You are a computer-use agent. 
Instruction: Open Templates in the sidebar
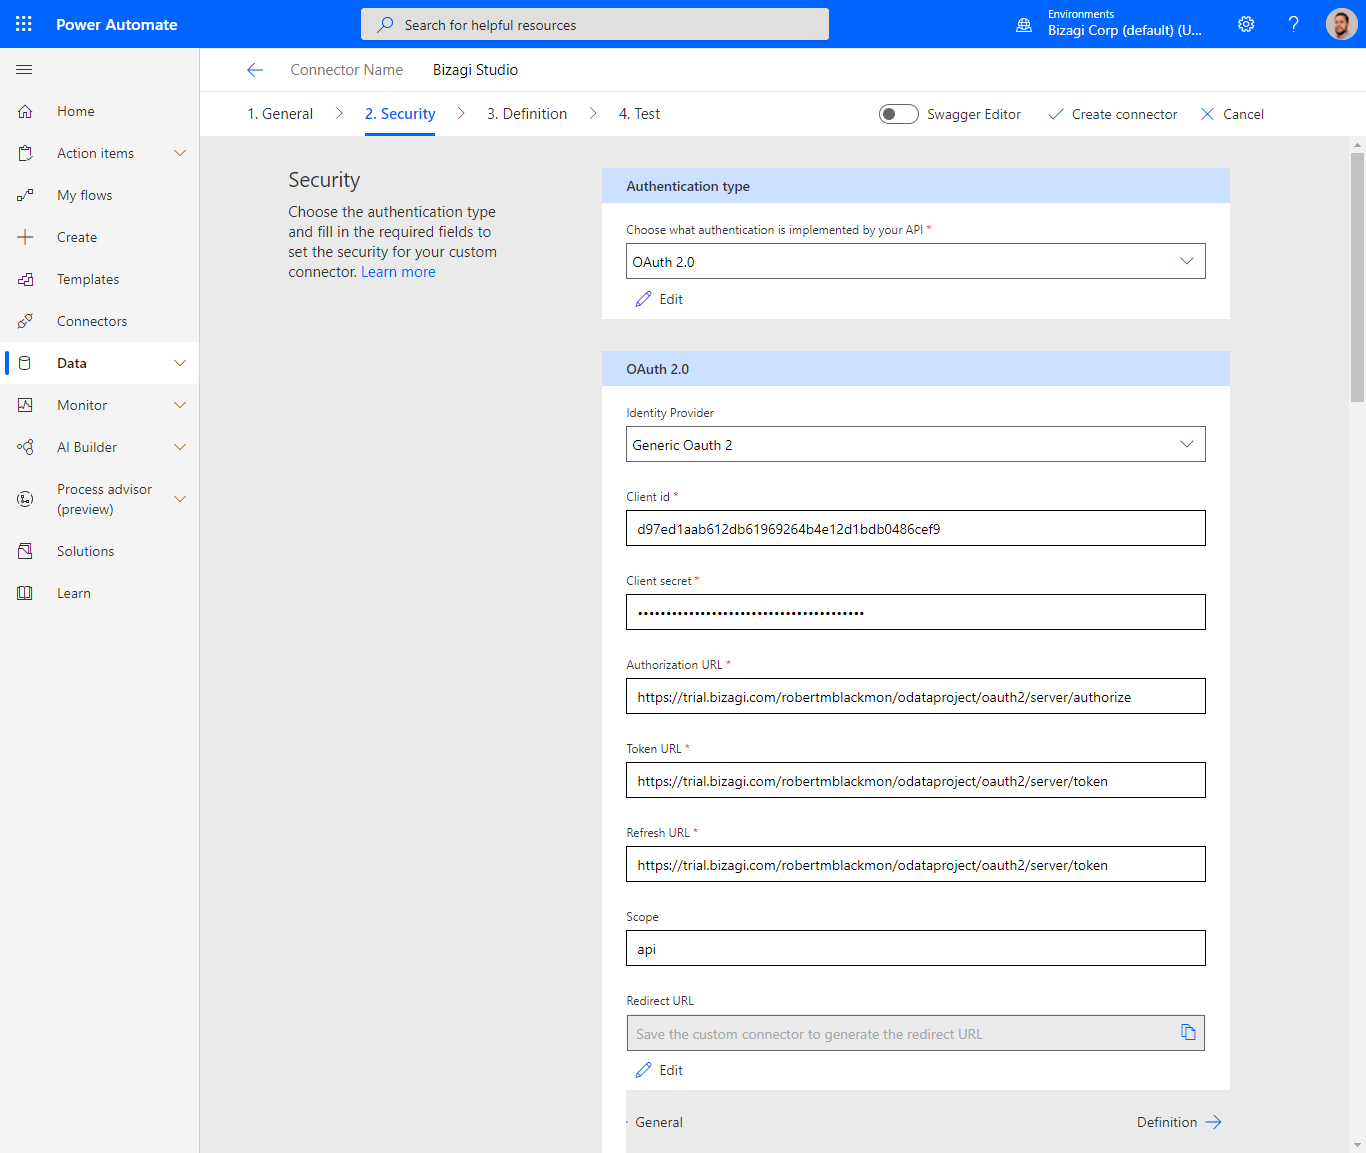click(88, 279)
